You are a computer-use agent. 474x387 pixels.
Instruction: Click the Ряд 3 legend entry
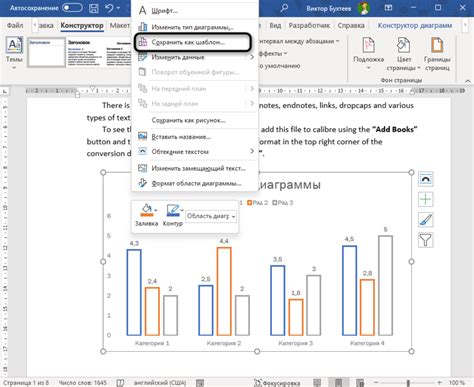point(283,203)
